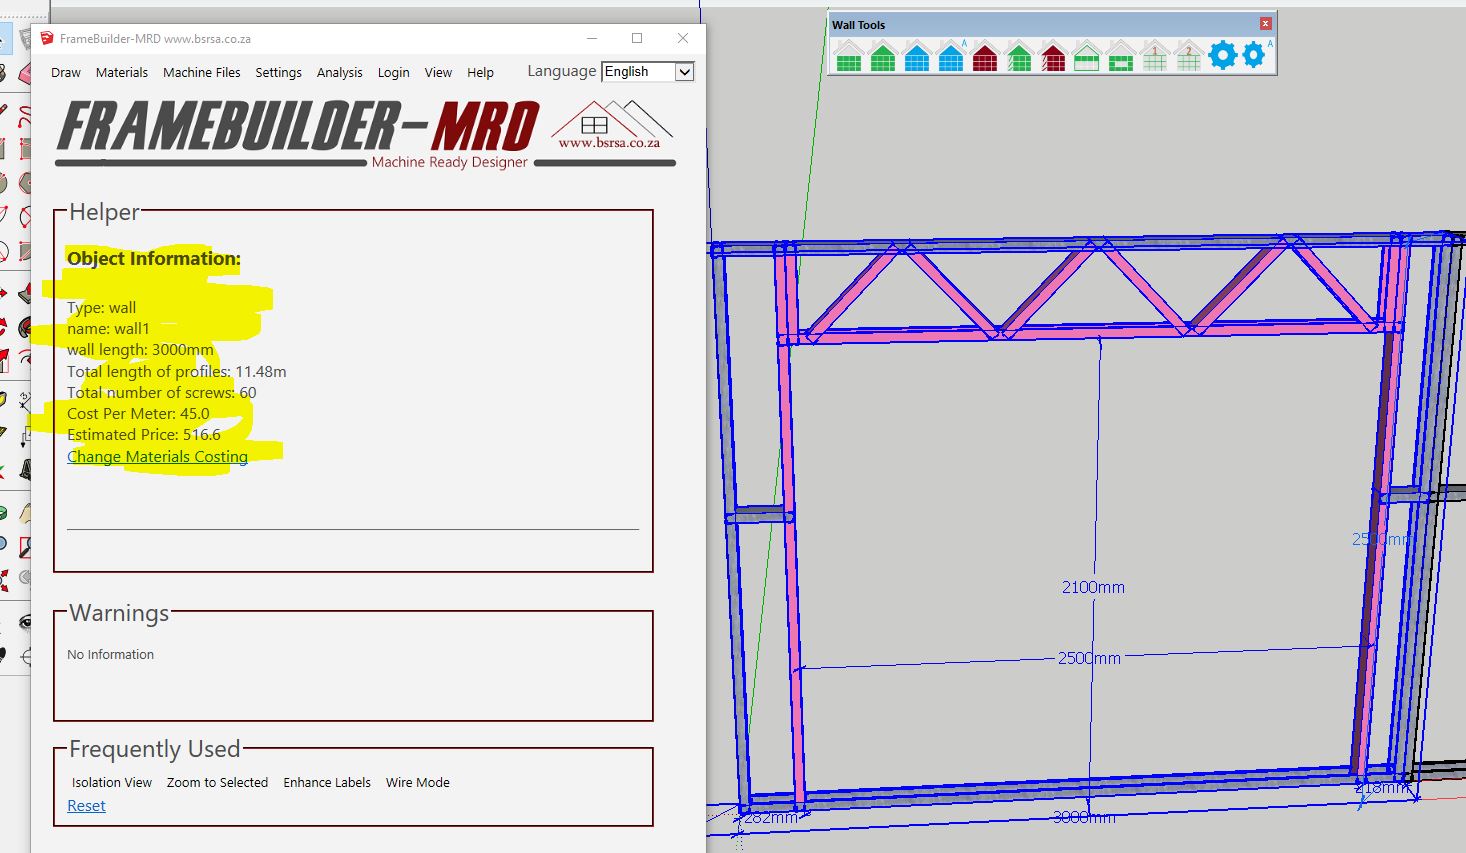Click 'Cost Per Meter: 45.0'
This screenshot has width=1466, height=853.
tap(138, 414)
